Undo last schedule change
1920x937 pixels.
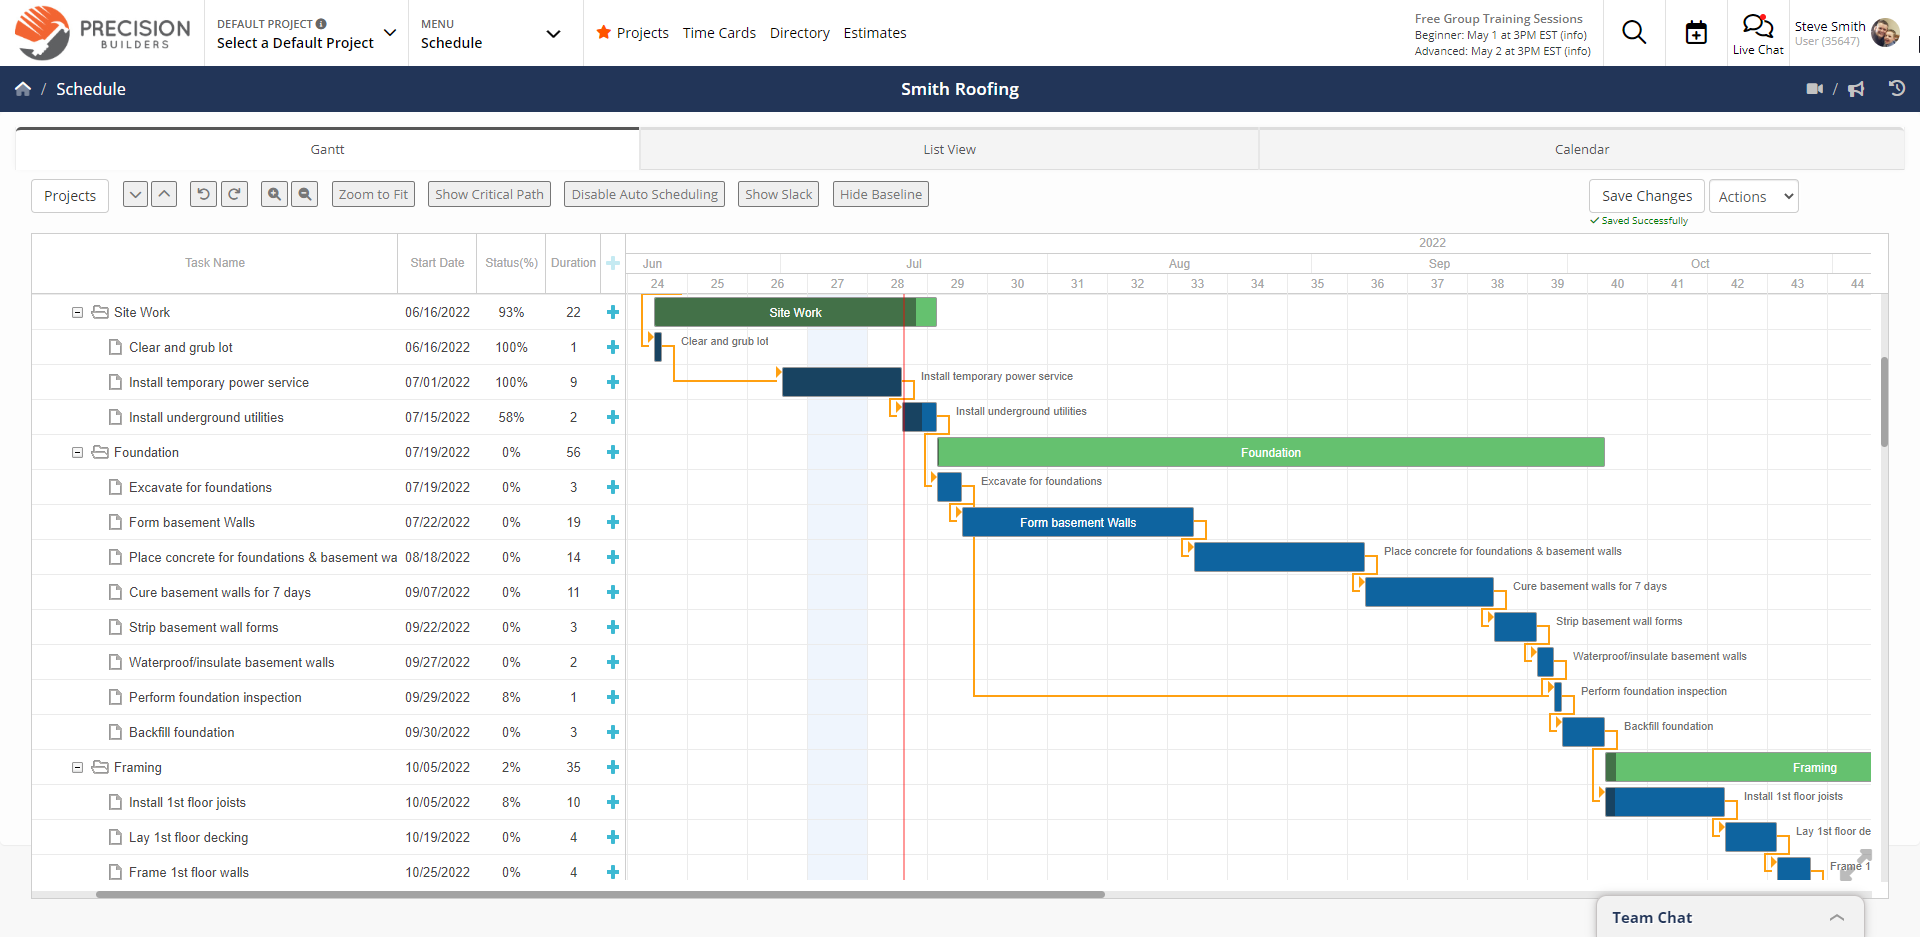point(203,194)
